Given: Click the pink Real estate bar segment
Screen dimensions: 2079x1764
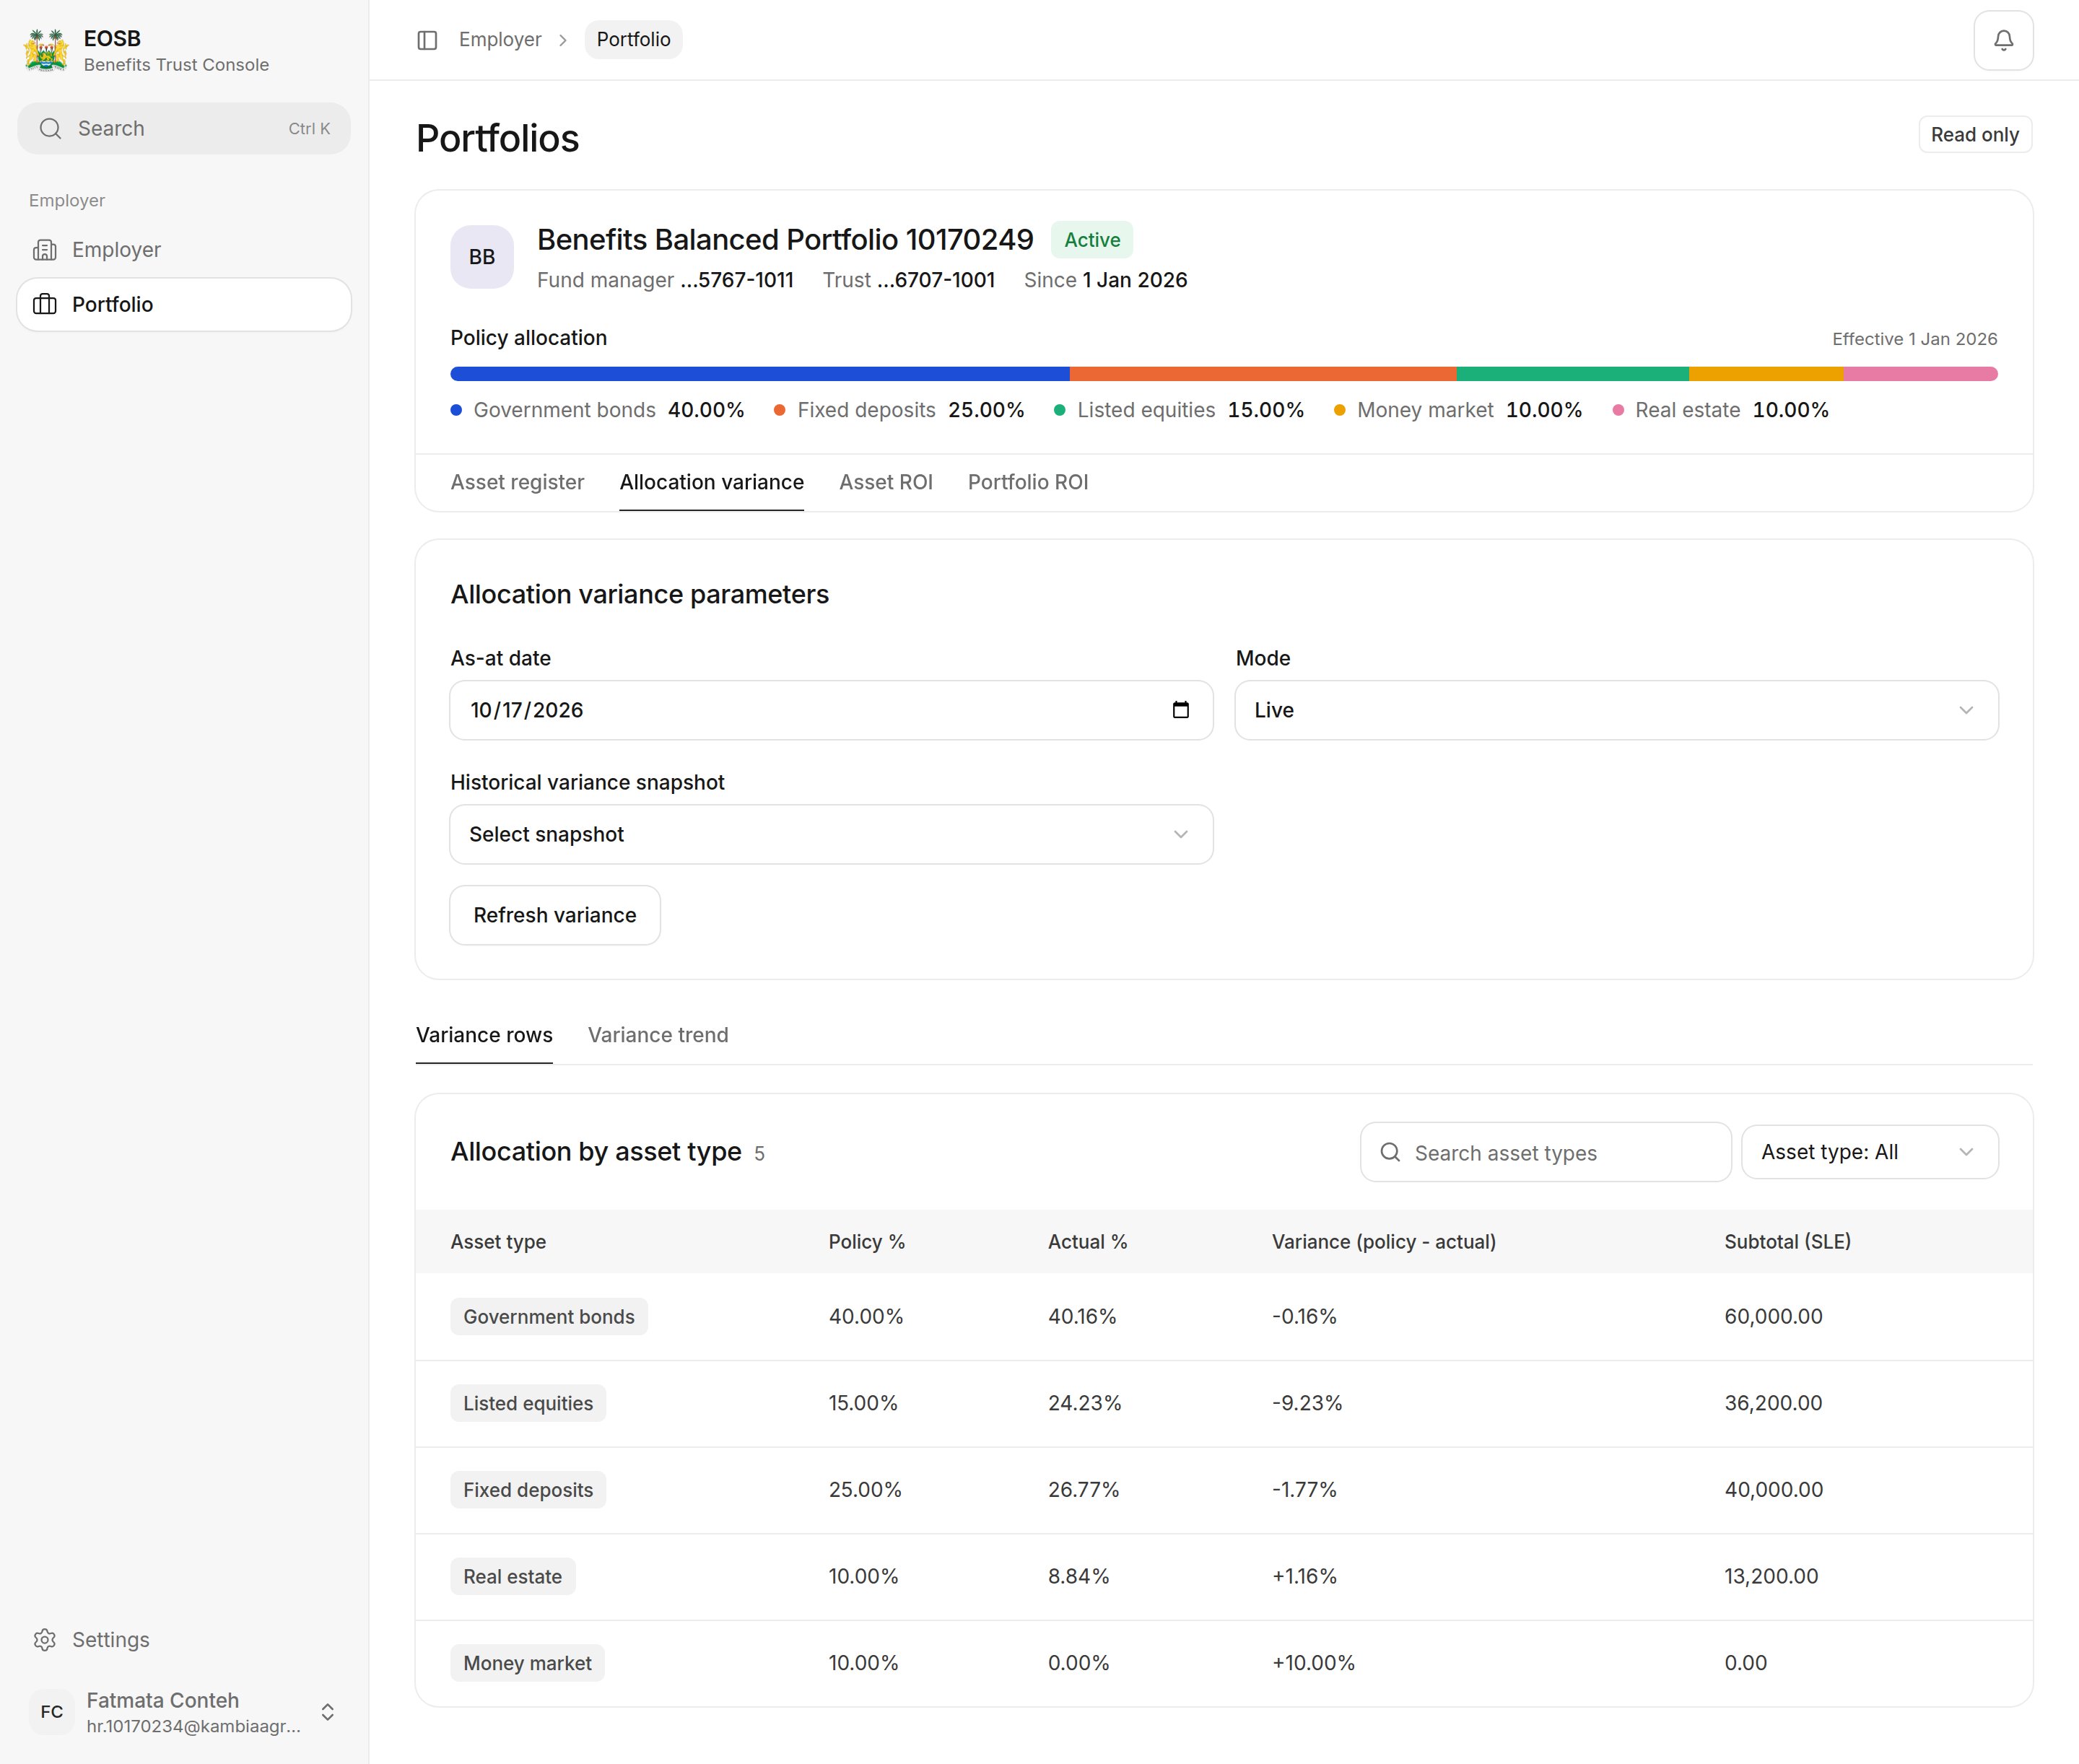Looking at the screenshot, I should (x=1920, y=374).
